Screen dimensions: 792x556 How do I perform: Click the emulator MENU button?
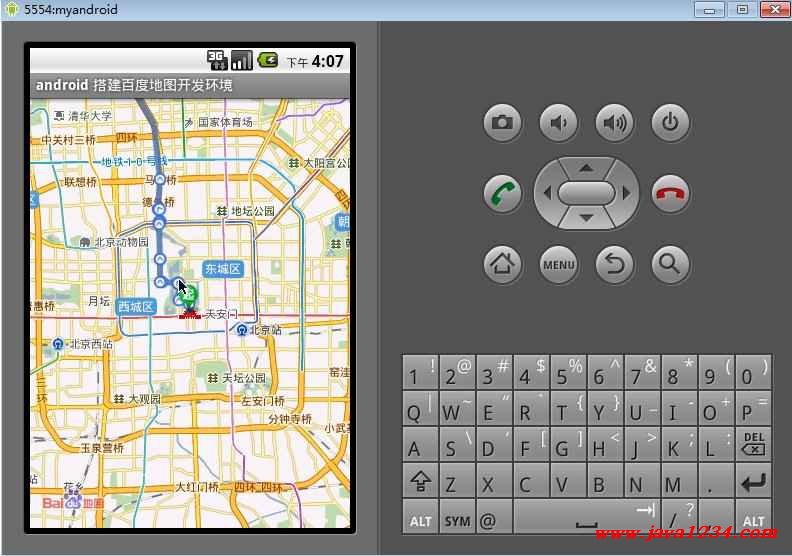coord(558,264)
